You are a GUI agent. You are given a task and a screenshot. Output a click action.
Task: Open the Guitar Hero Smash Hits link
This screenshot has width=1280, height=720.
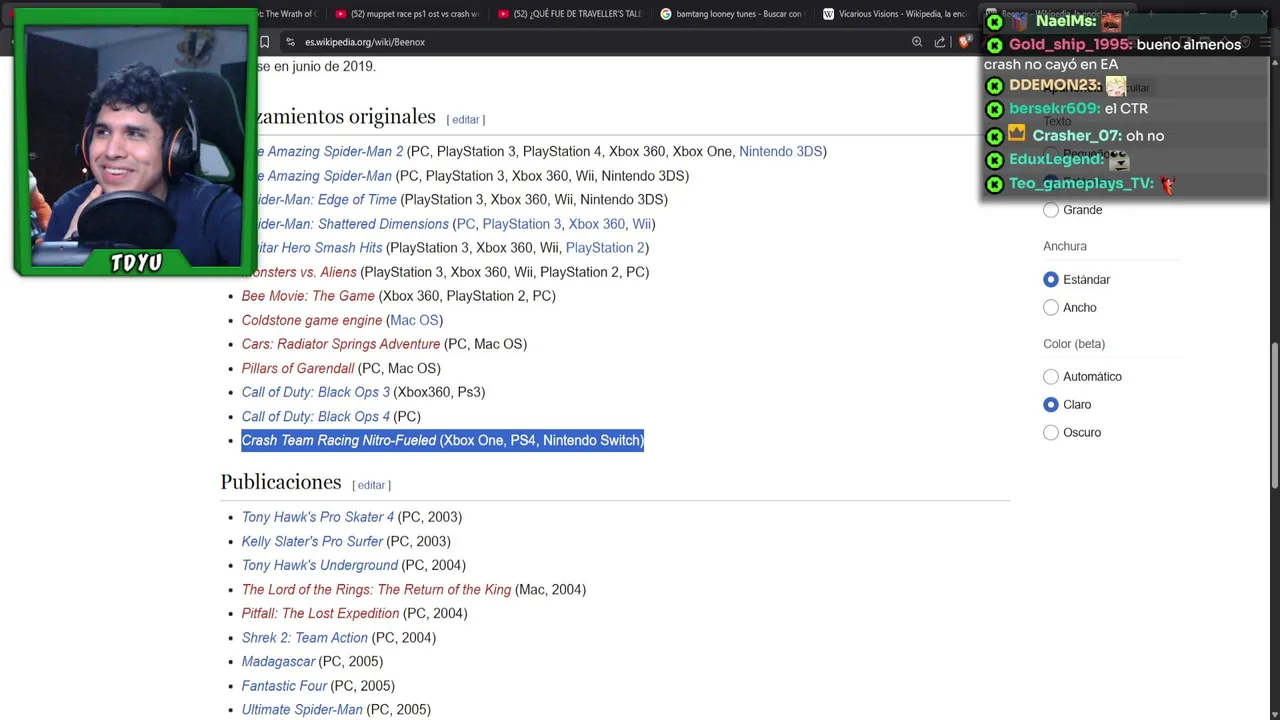pos(320,248)
